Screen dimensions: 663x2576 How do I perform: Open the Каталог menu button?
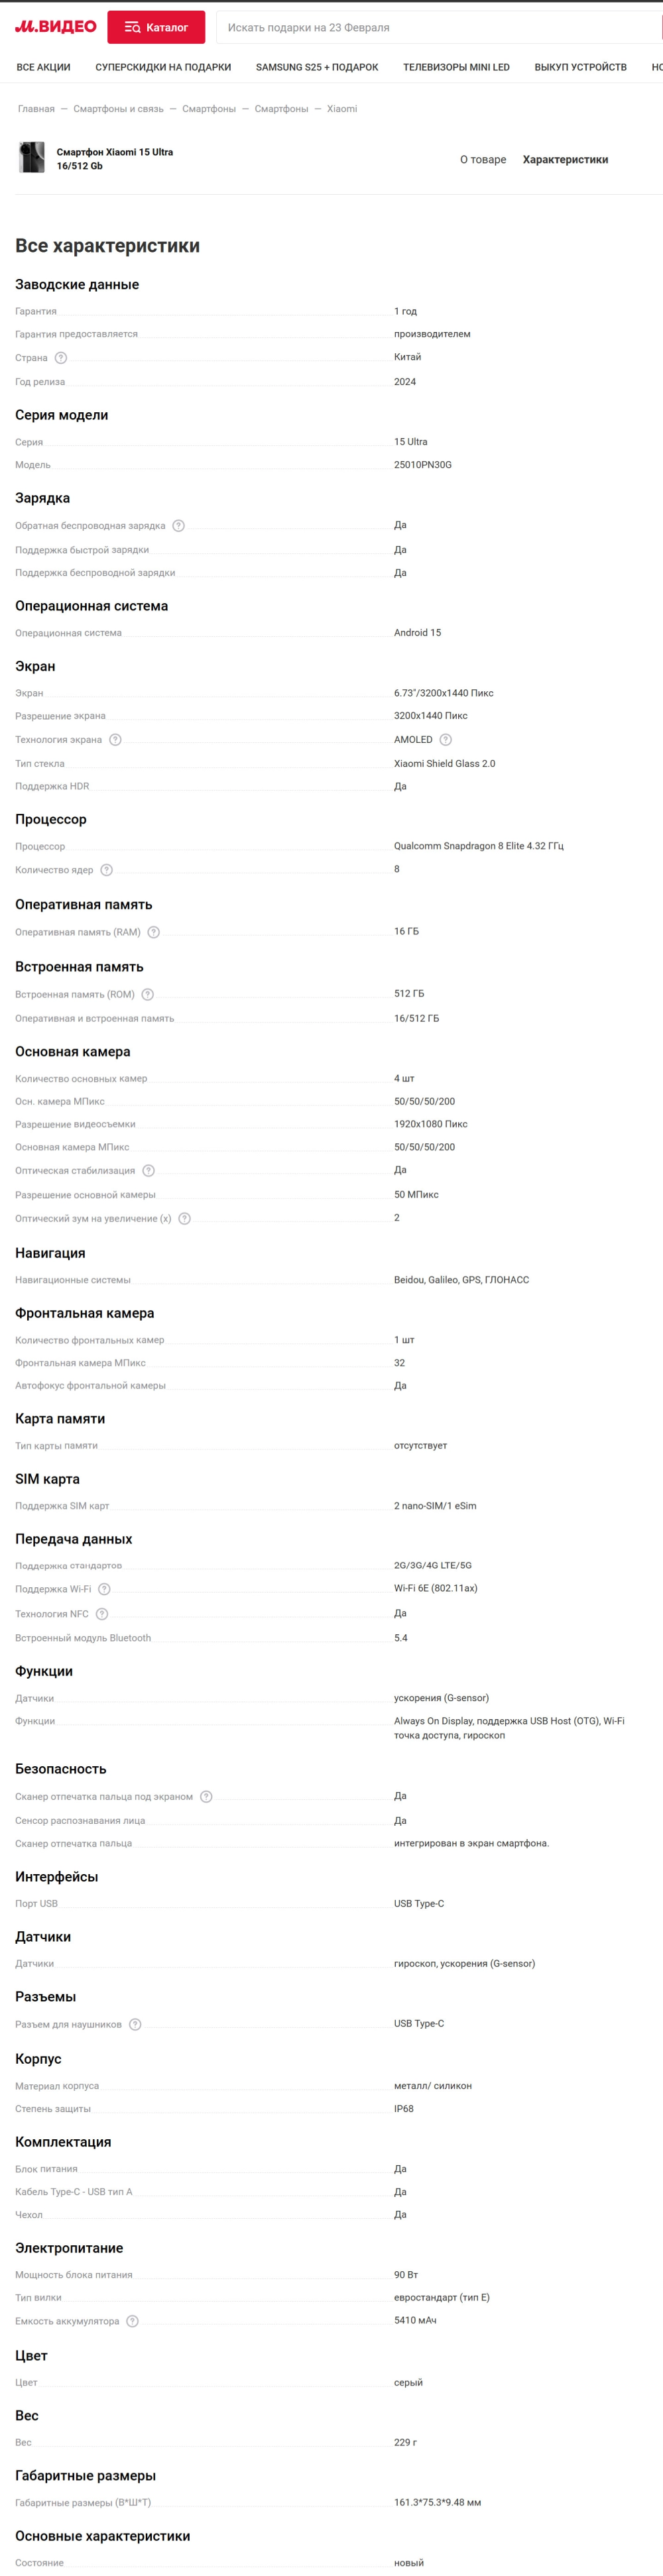click(x=156, y=28)
